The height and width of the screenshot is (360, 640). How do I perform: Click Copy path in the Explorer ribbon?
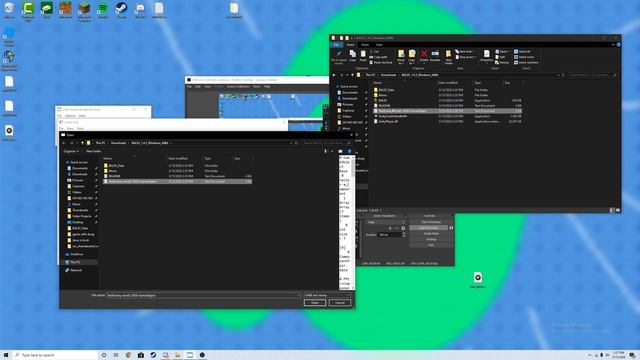click(x=378, y=57)
